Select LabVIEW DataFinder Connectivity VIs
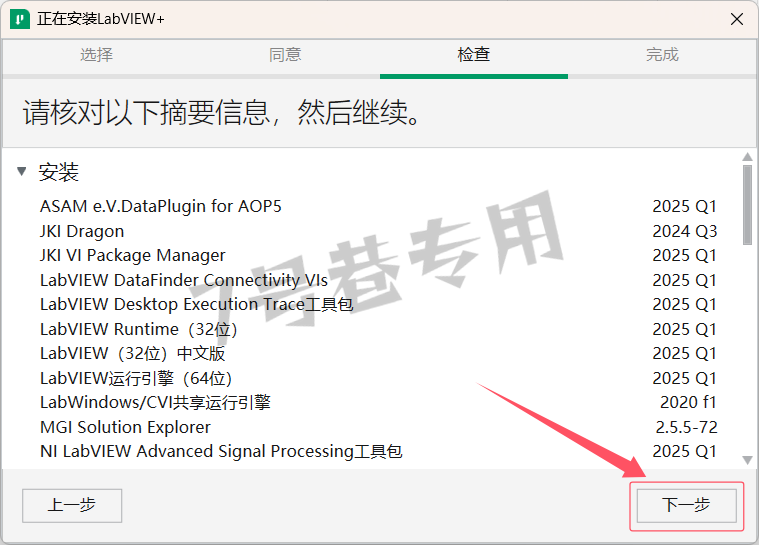Viewport: 759px width, 545px height. click(378, 280)
